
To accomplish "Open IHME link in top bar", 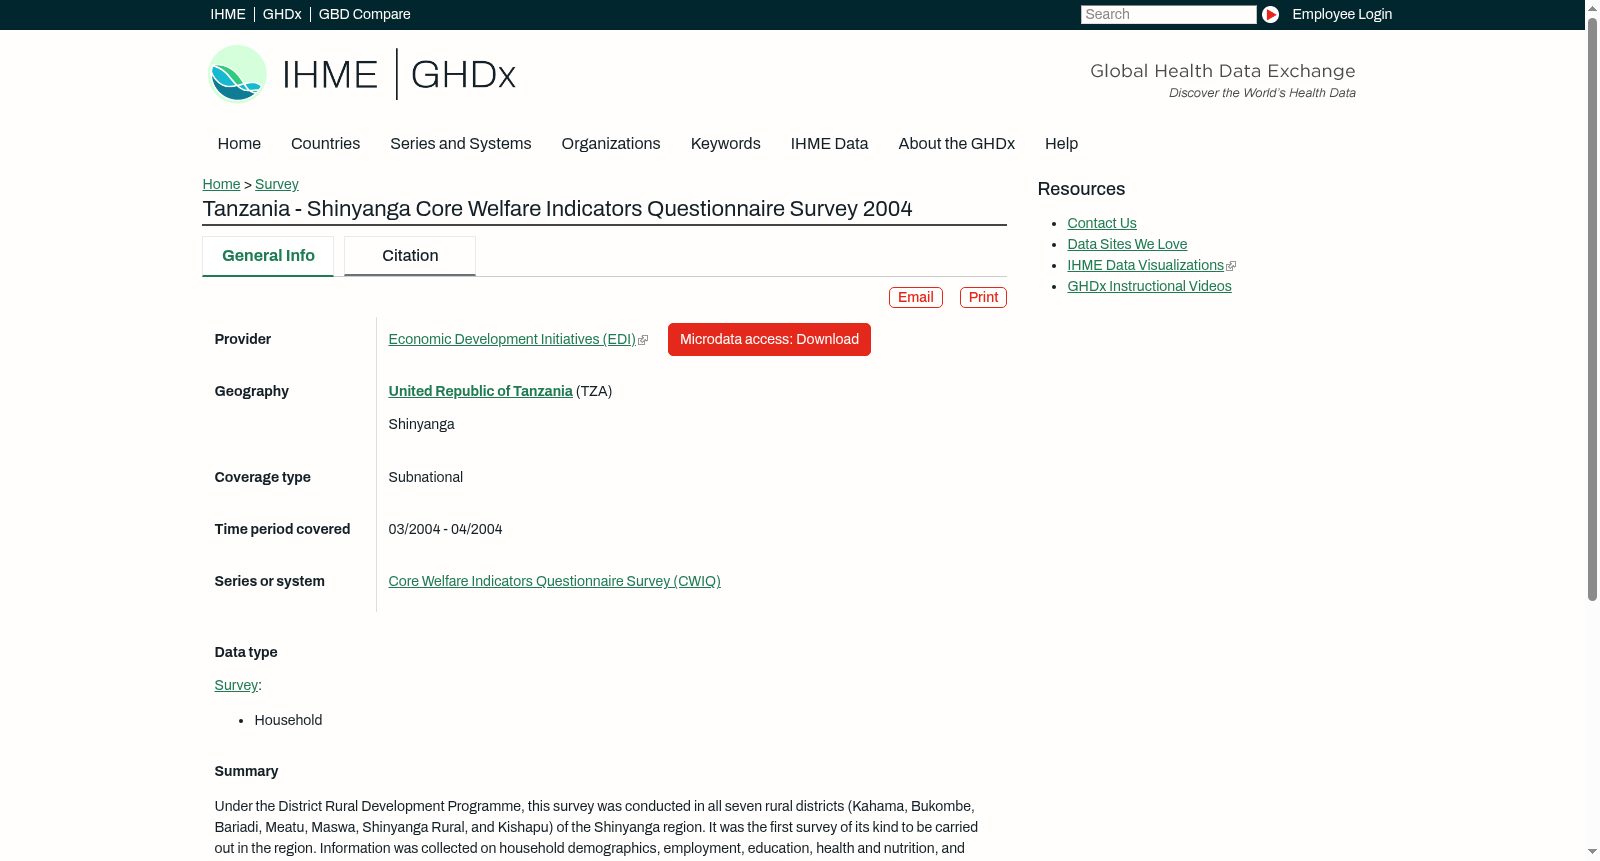I will coord(228,14).
